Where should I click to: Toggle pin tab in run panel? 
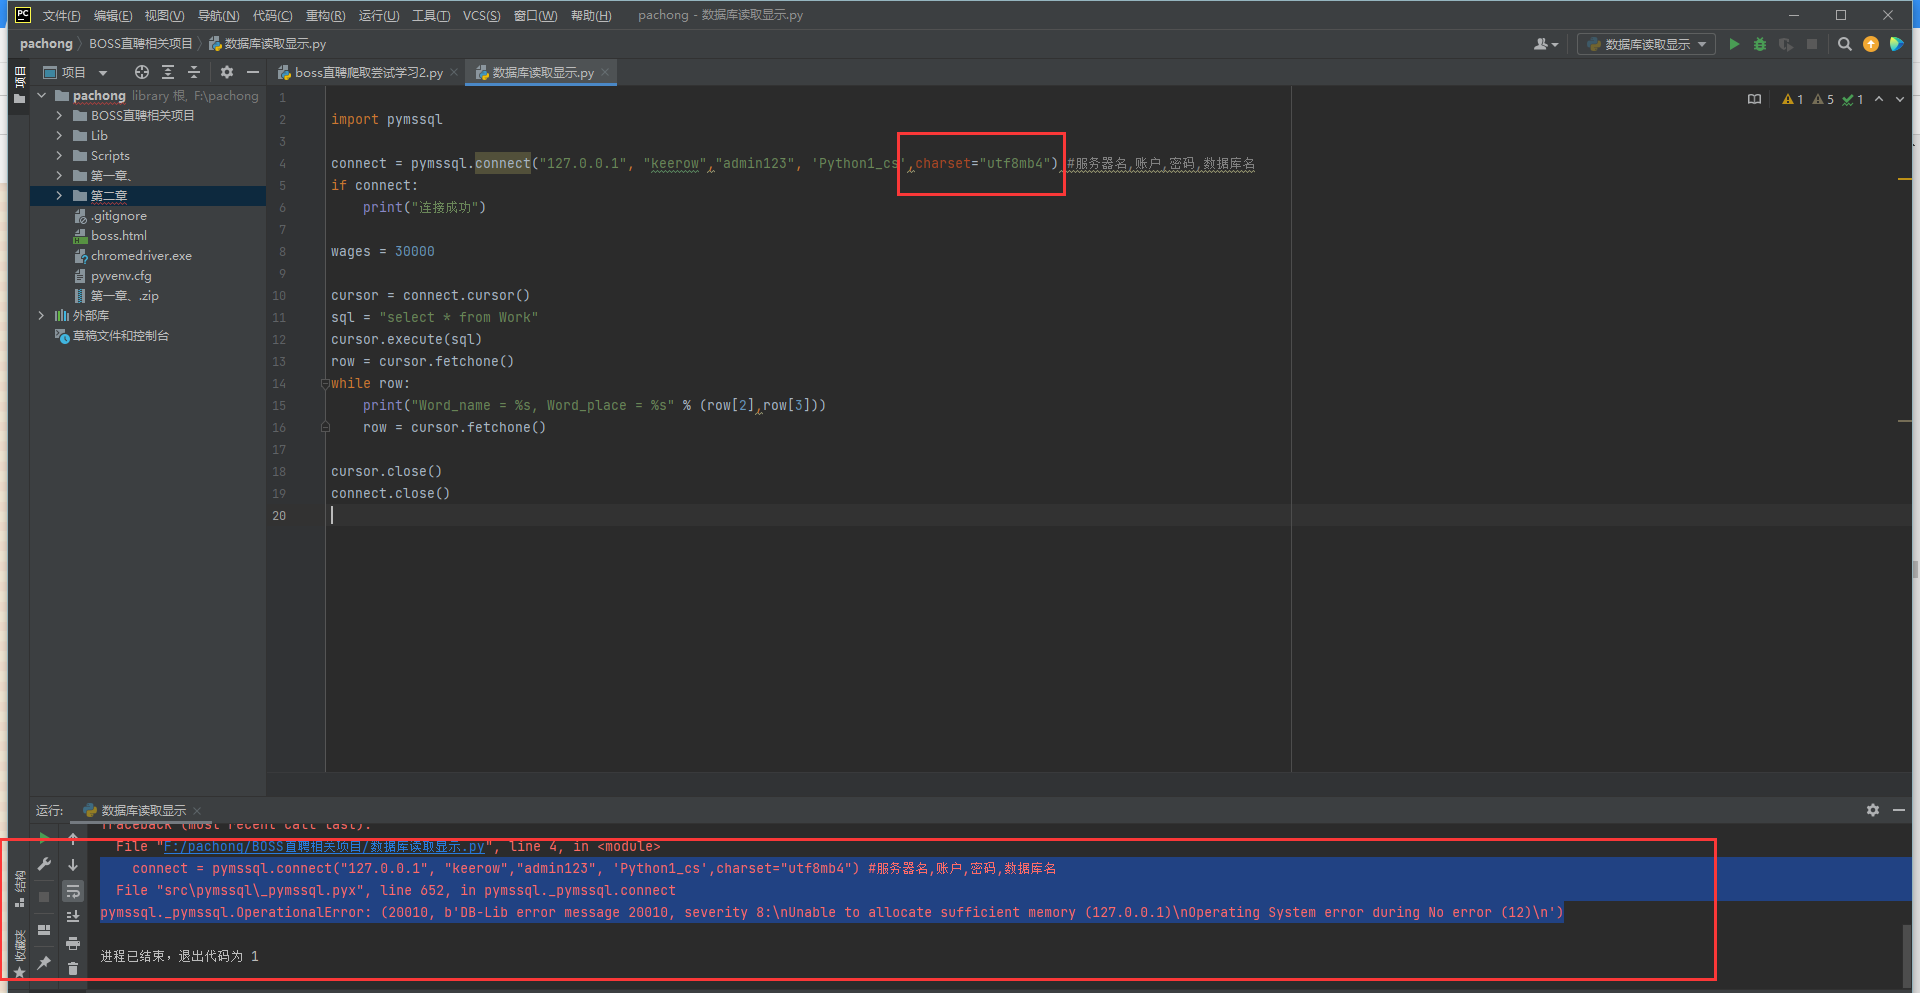44,962
